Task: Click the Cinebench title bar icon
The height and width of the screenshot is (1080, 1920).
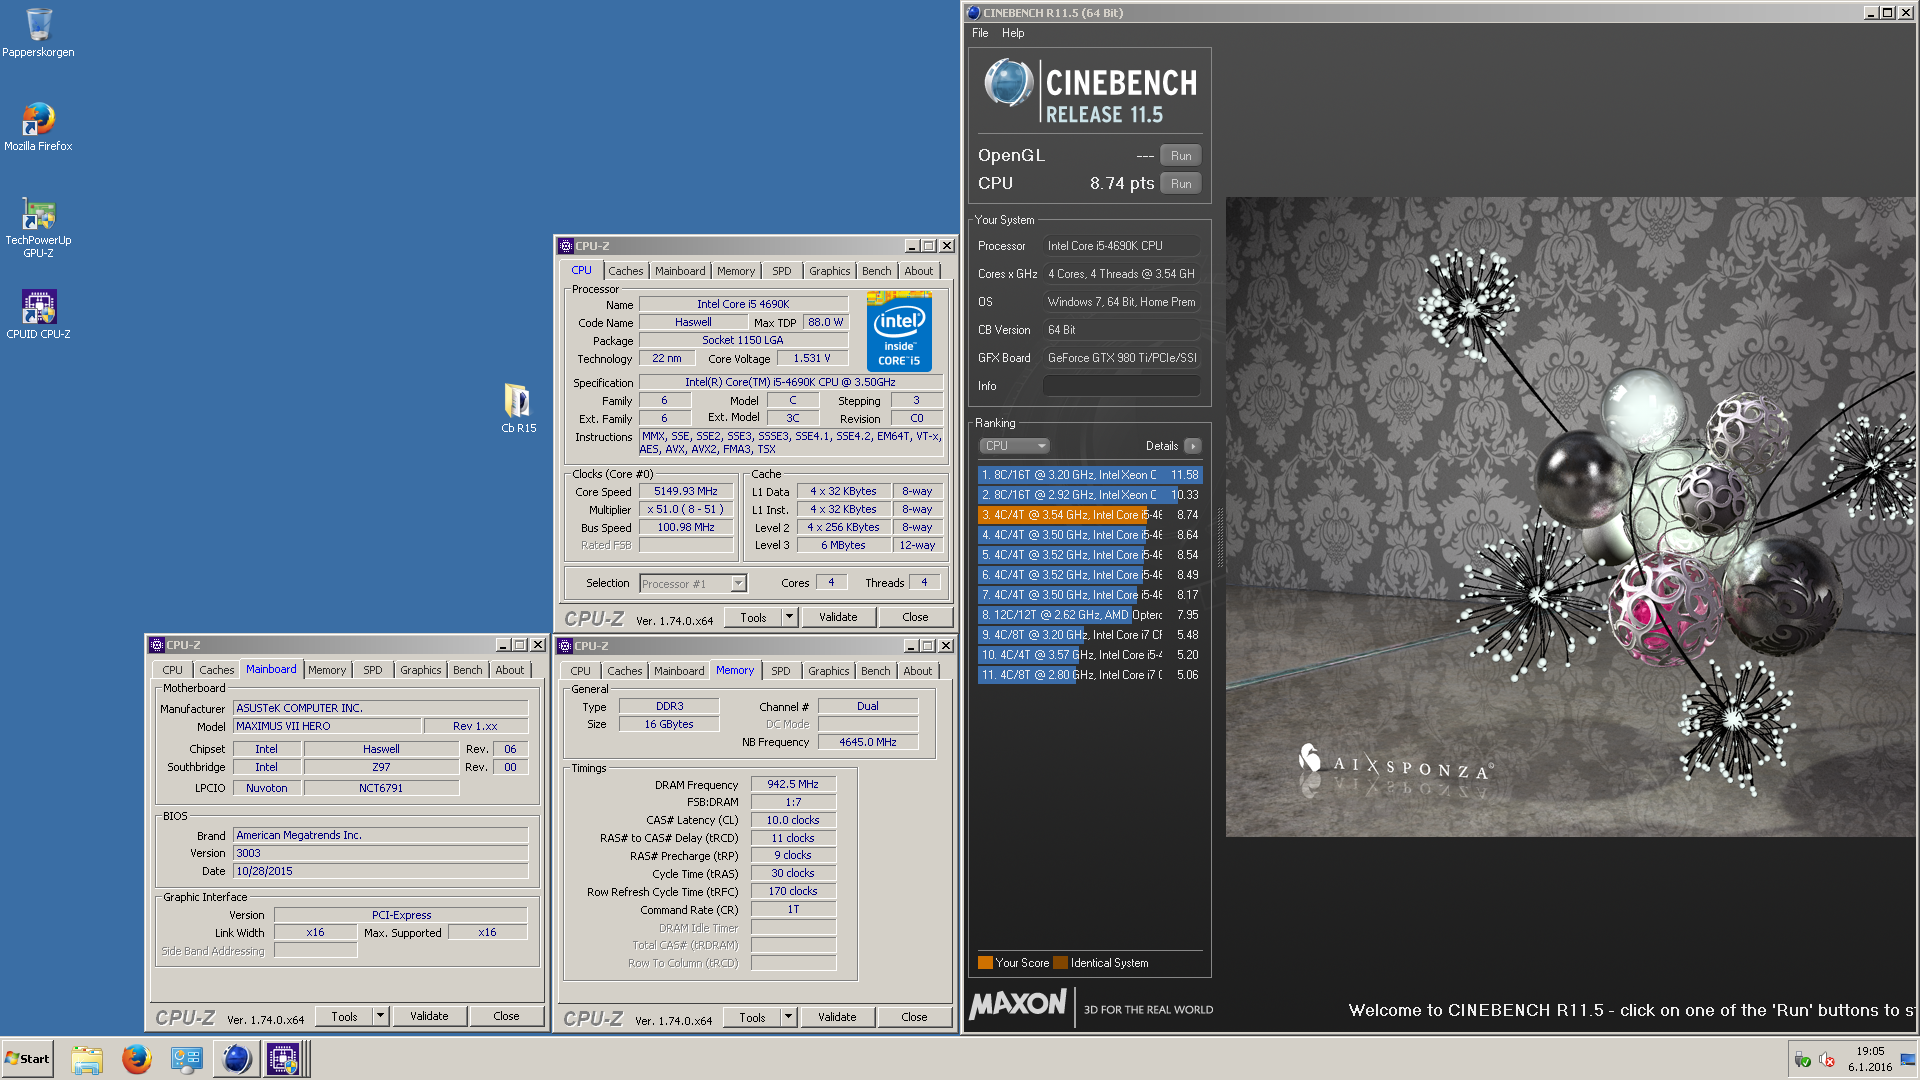Action: pyautogui.click(x=974, y=13)
